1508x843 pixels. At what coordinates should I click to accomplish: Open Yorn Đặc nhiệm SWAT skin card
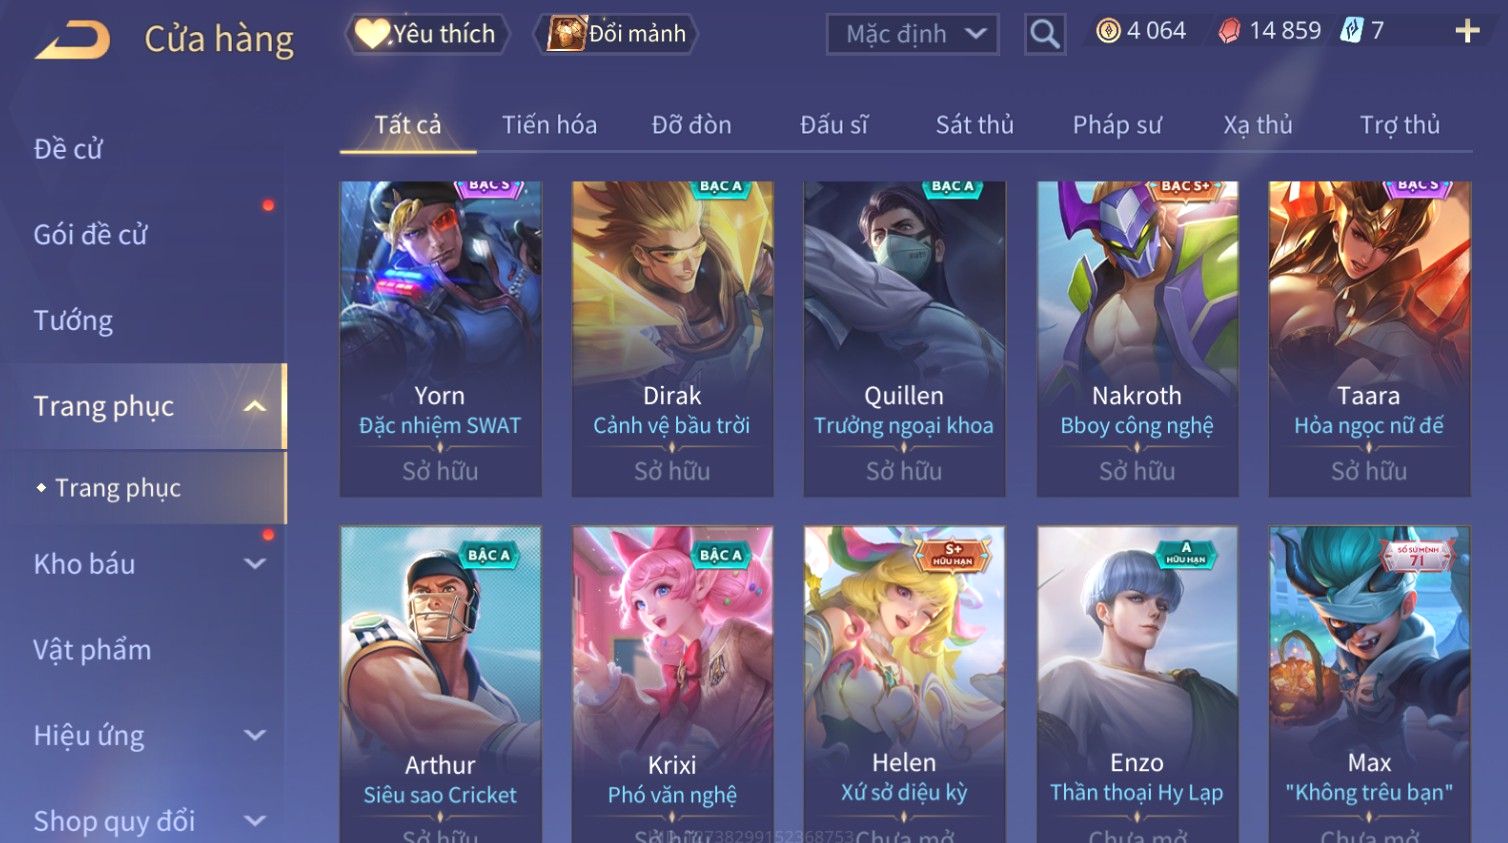point(440,339)
